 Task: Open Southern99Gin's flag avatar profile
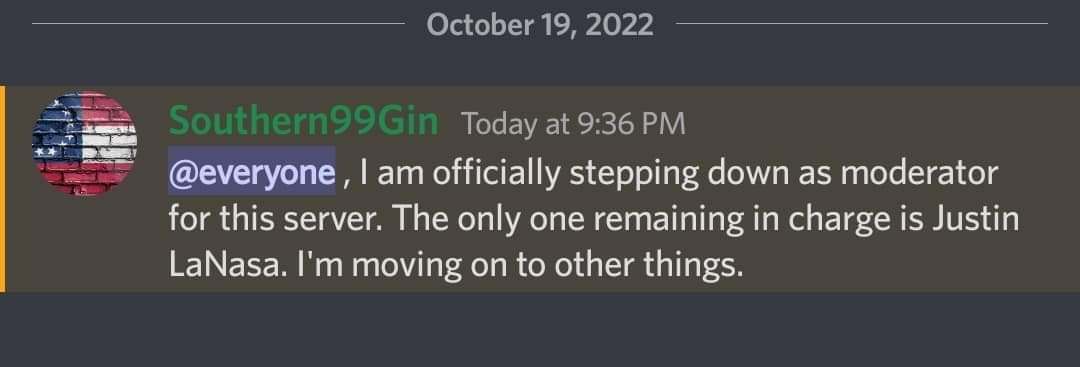(84, 143)
